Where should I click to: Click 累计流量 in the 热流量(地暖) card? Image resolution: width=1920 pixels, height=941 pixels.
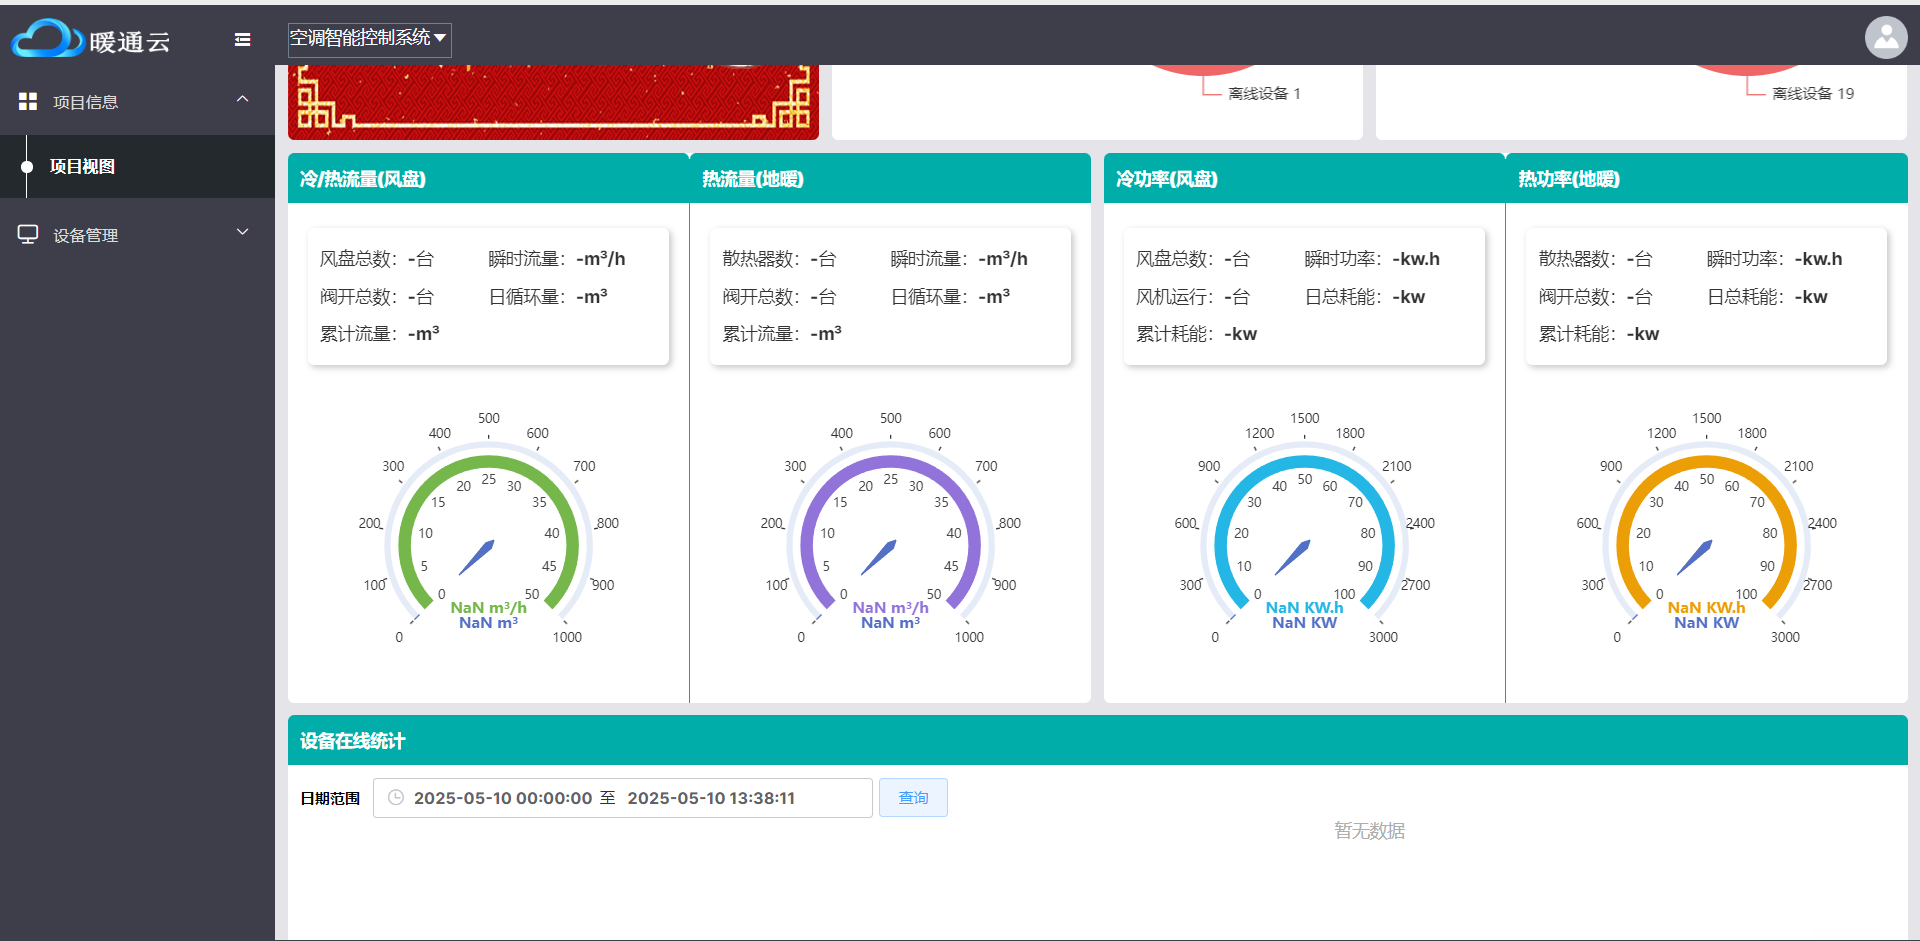pyautogui.click(x=761, y=334)
